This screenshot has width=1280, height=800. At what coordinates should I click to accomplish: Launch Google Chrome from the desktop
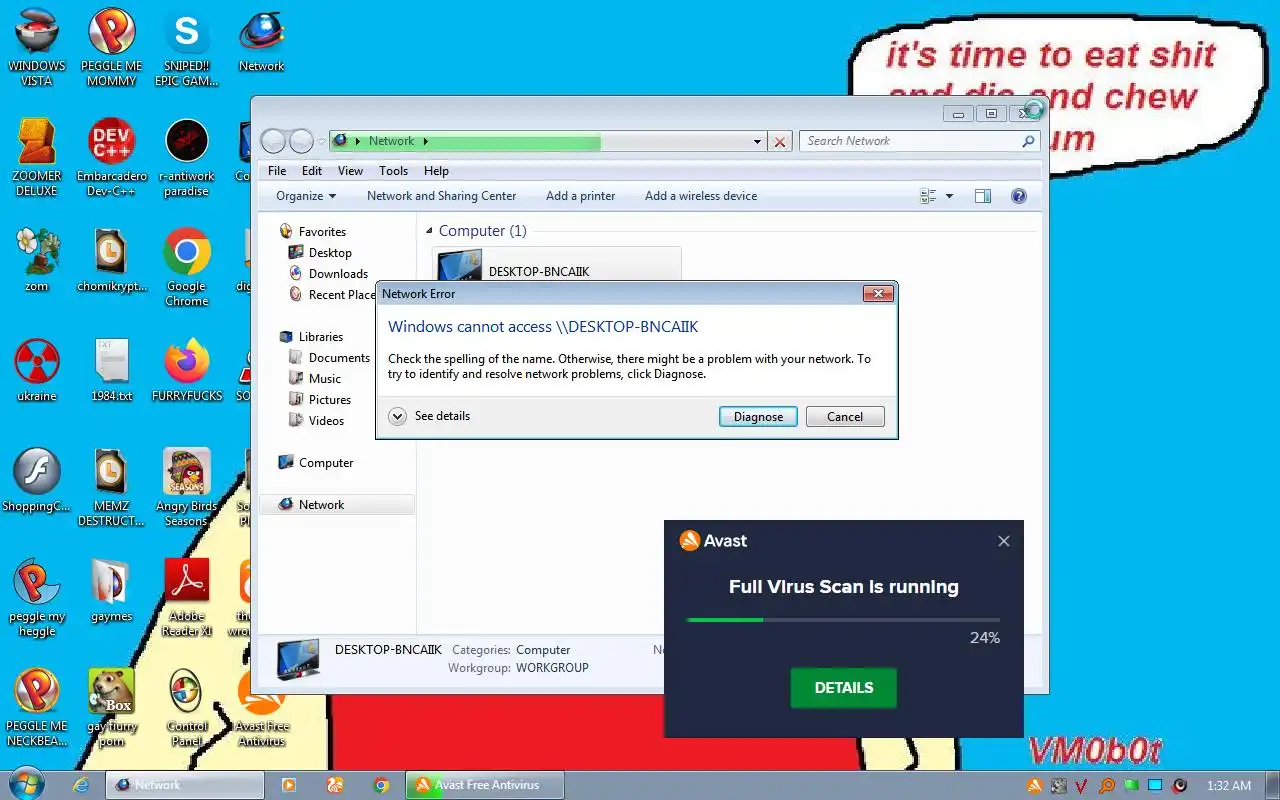pos(187,266)
